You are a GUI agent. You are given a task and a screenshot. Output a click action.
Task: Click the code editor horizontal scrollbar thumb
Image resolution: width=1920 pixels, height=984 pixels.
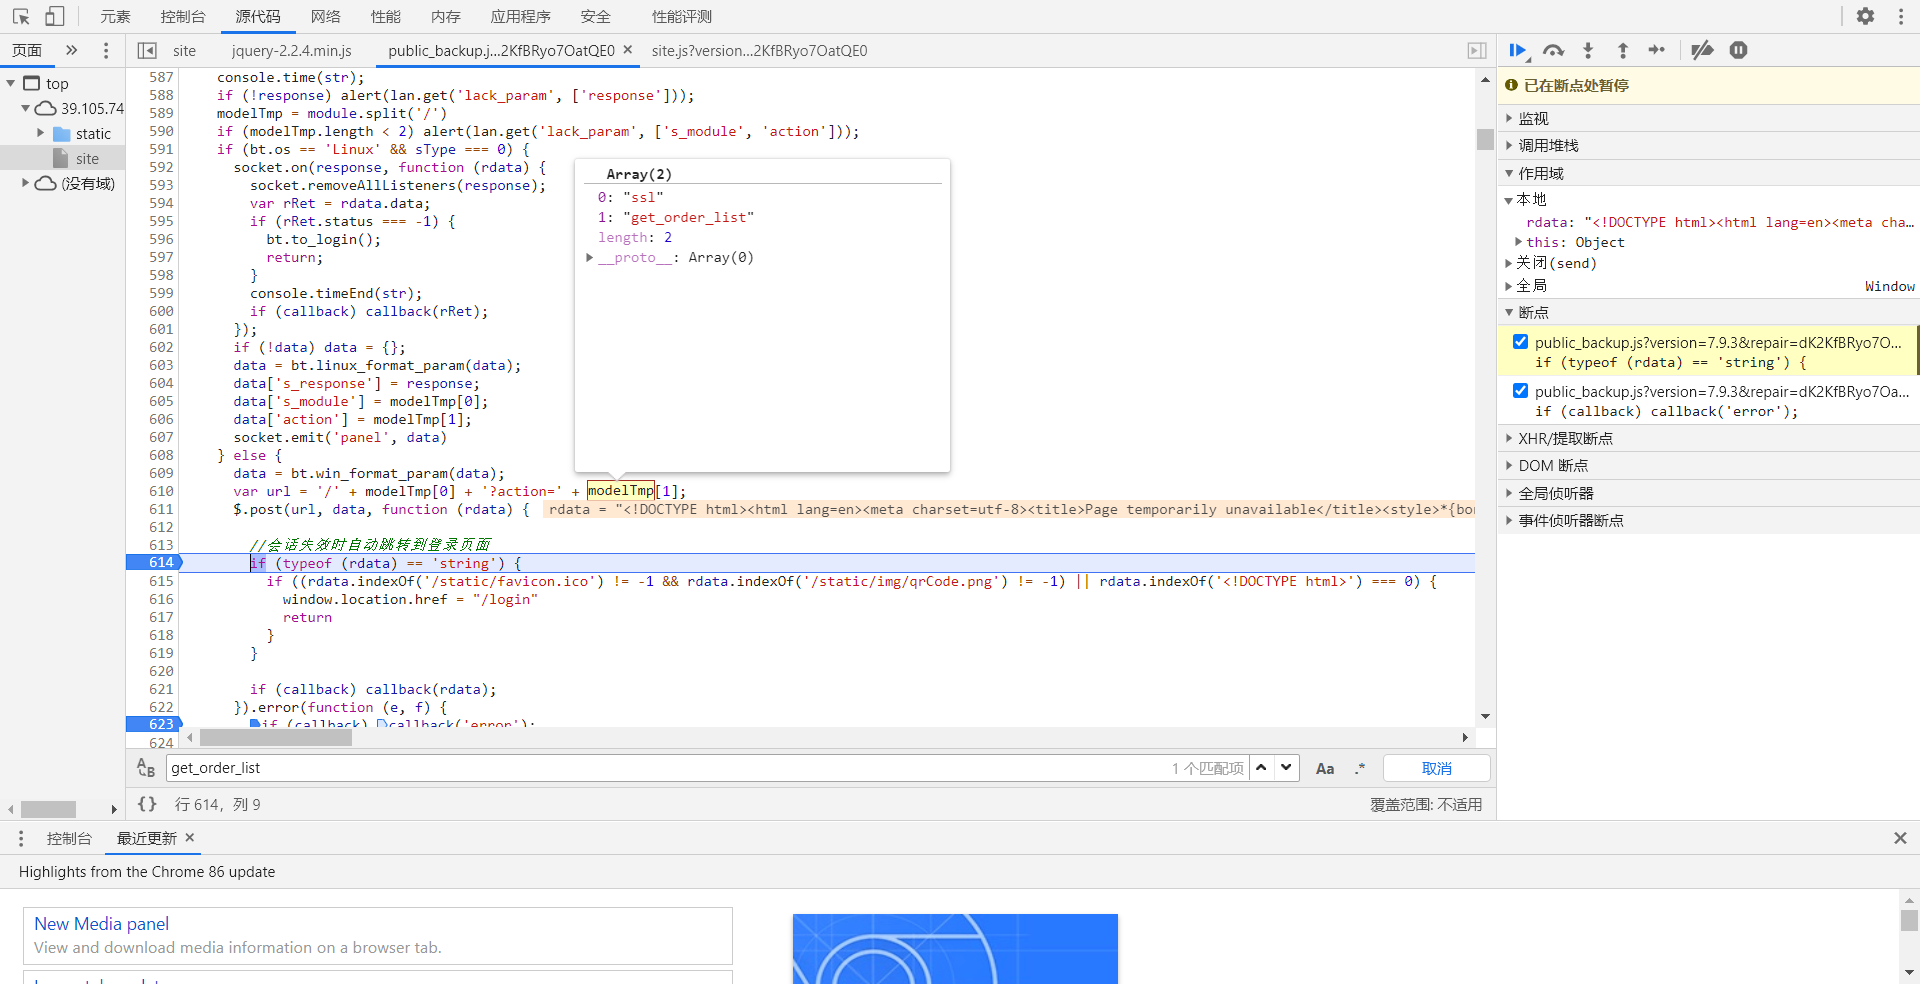pyautogui.click(x=276, y=738)
